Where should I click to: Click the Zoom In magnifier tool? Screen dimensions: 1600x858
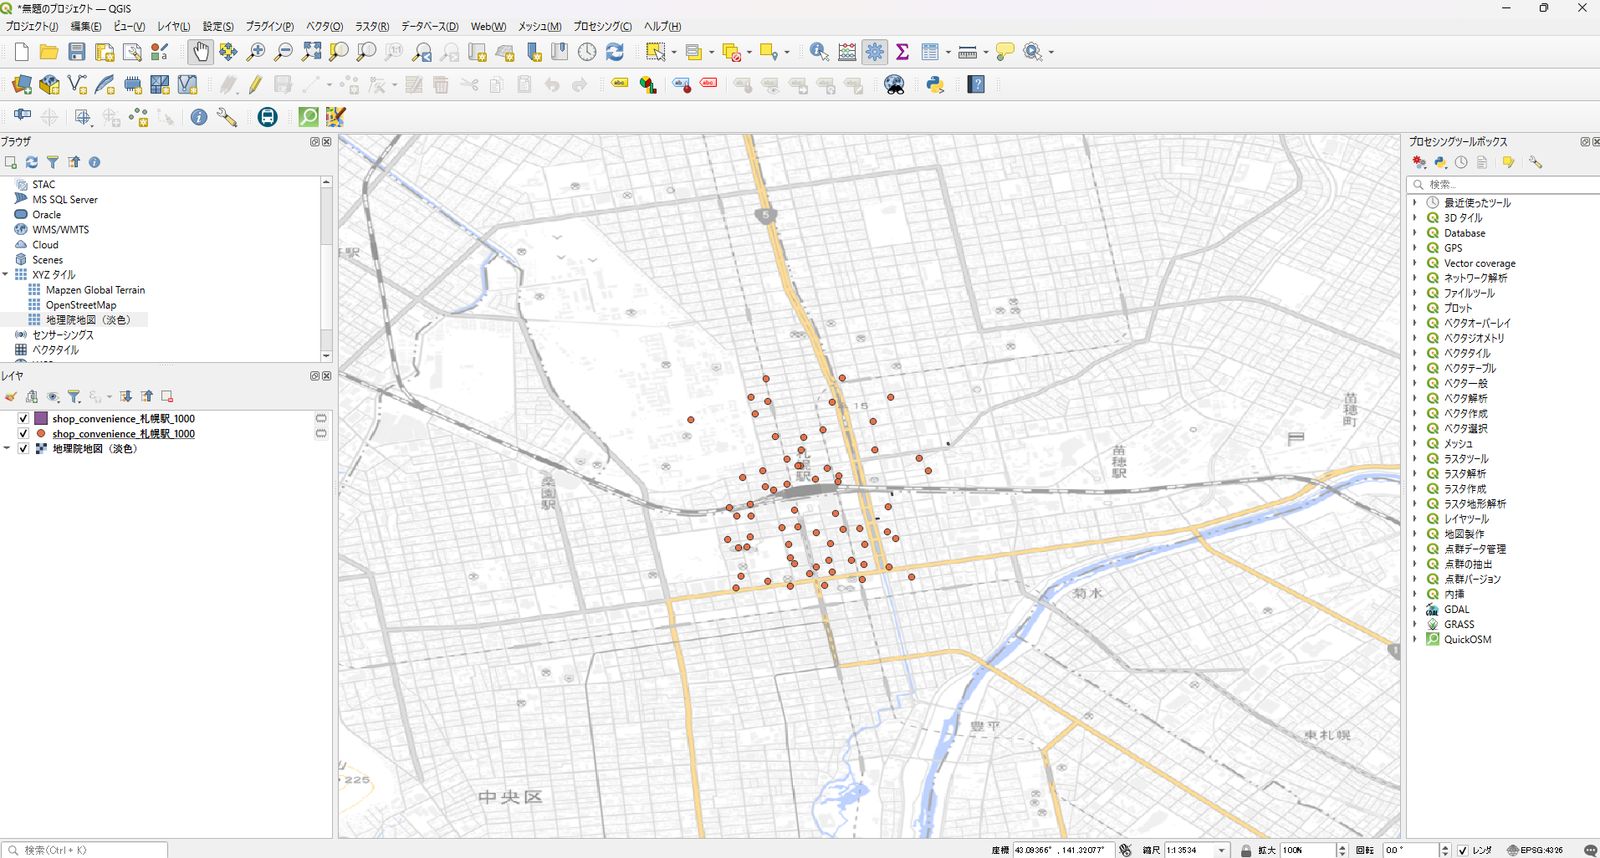(x=256, y=52)
